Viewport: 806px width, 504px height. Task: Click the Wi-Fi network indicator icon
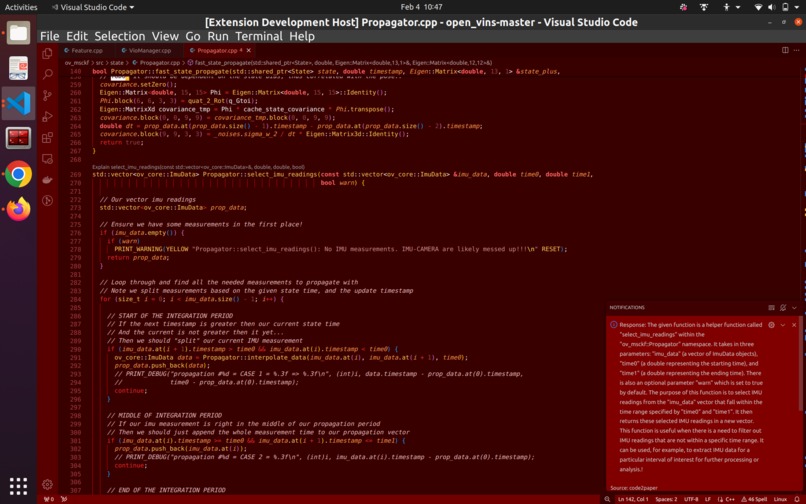pos(758,7)
